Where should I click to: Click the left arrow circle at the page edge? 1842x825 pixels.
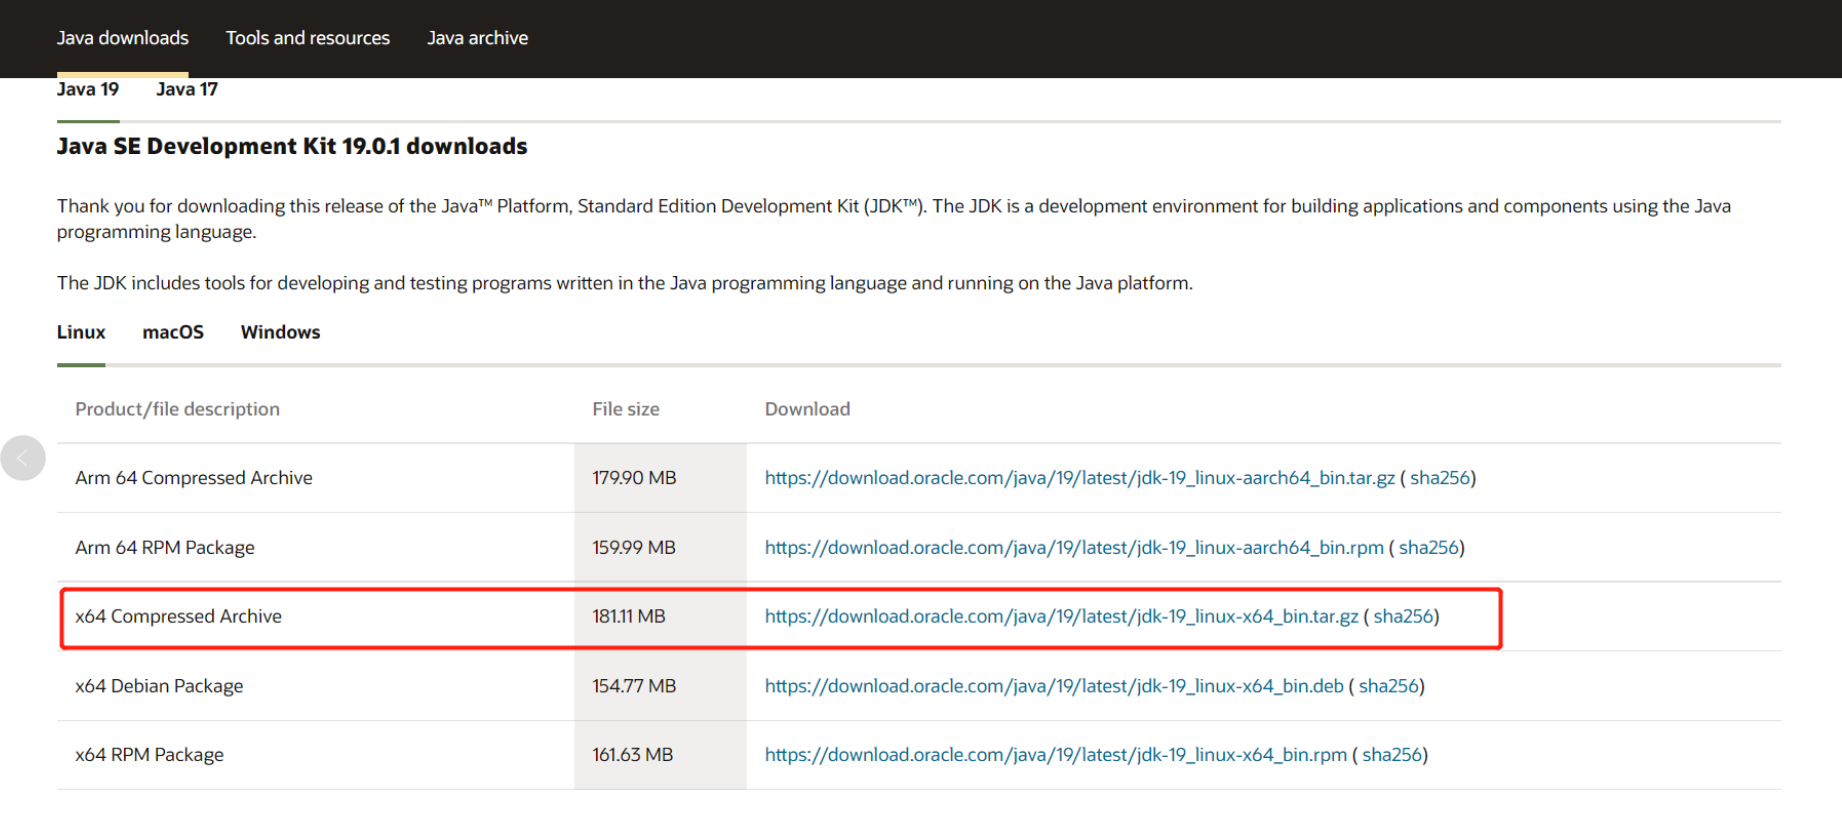22,458
